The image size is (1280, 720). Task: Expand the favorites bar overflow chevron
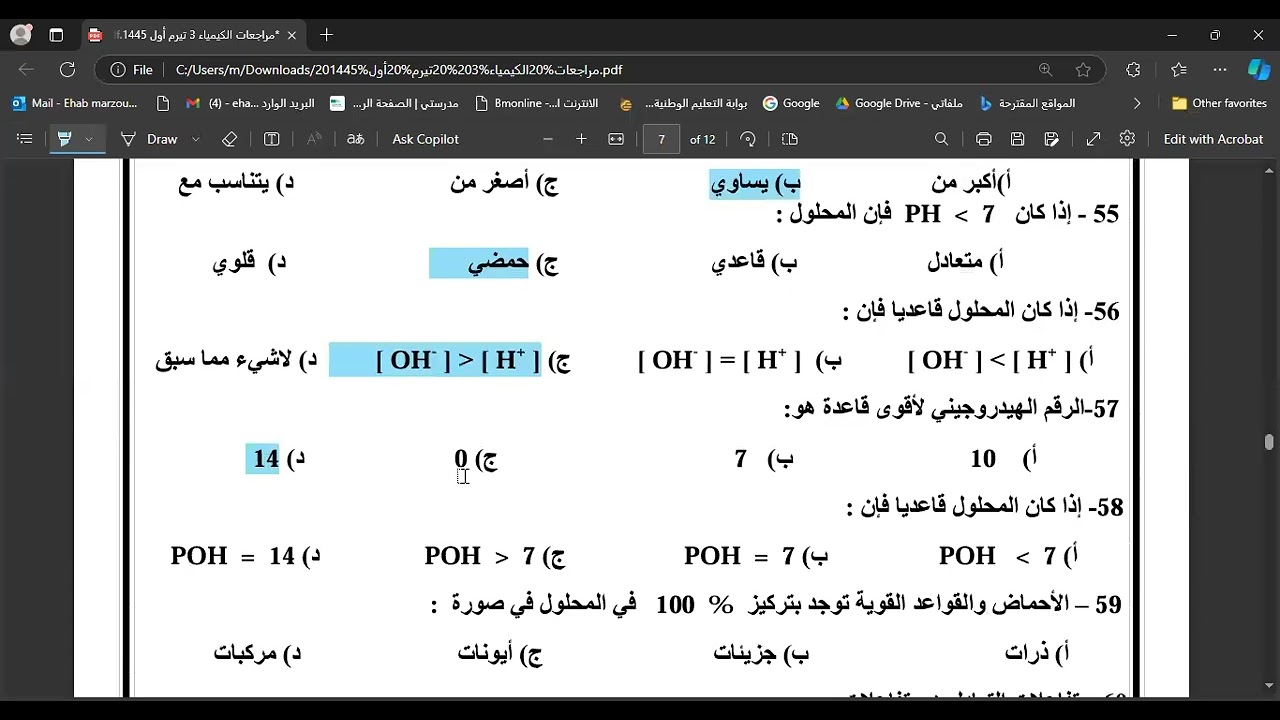tap(1137, 103)
